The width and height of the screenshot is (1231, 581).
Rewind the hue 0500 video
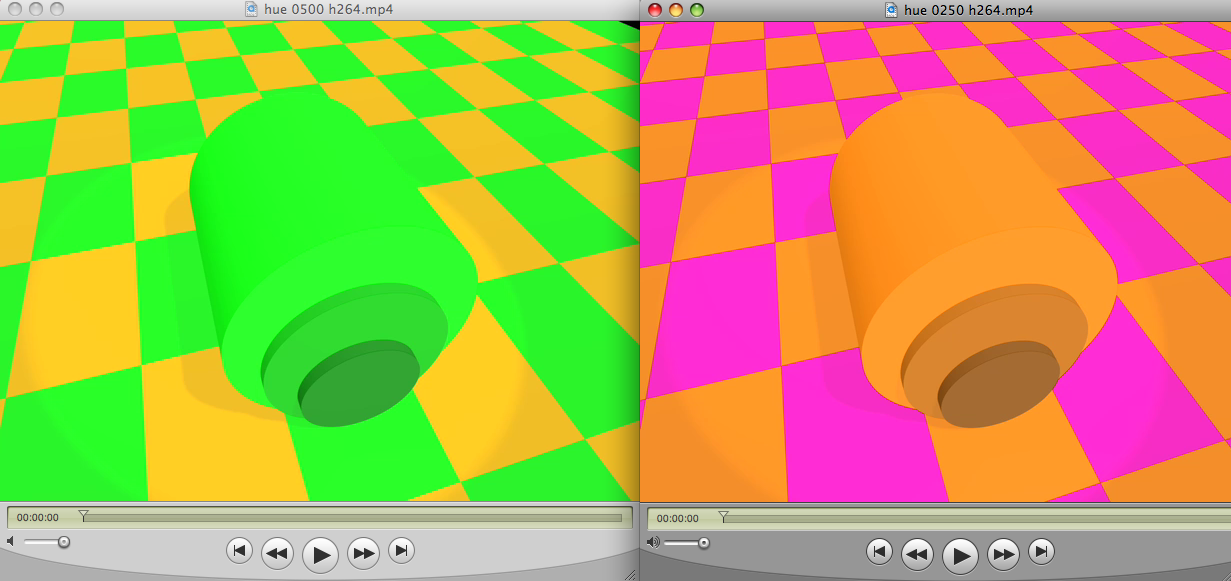[277, 551]
